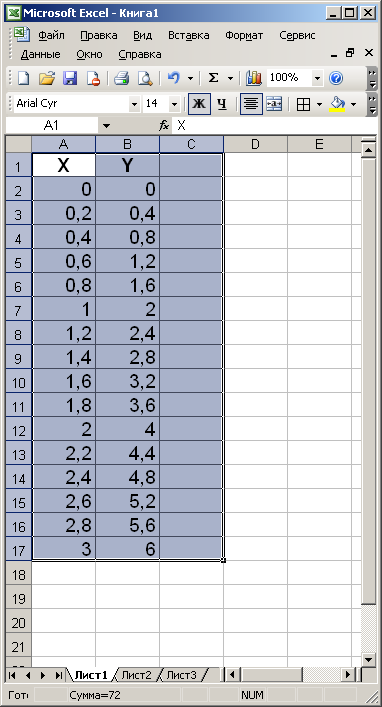
Task: Open the font size dropdown showing 14
Action: [174, 105]
